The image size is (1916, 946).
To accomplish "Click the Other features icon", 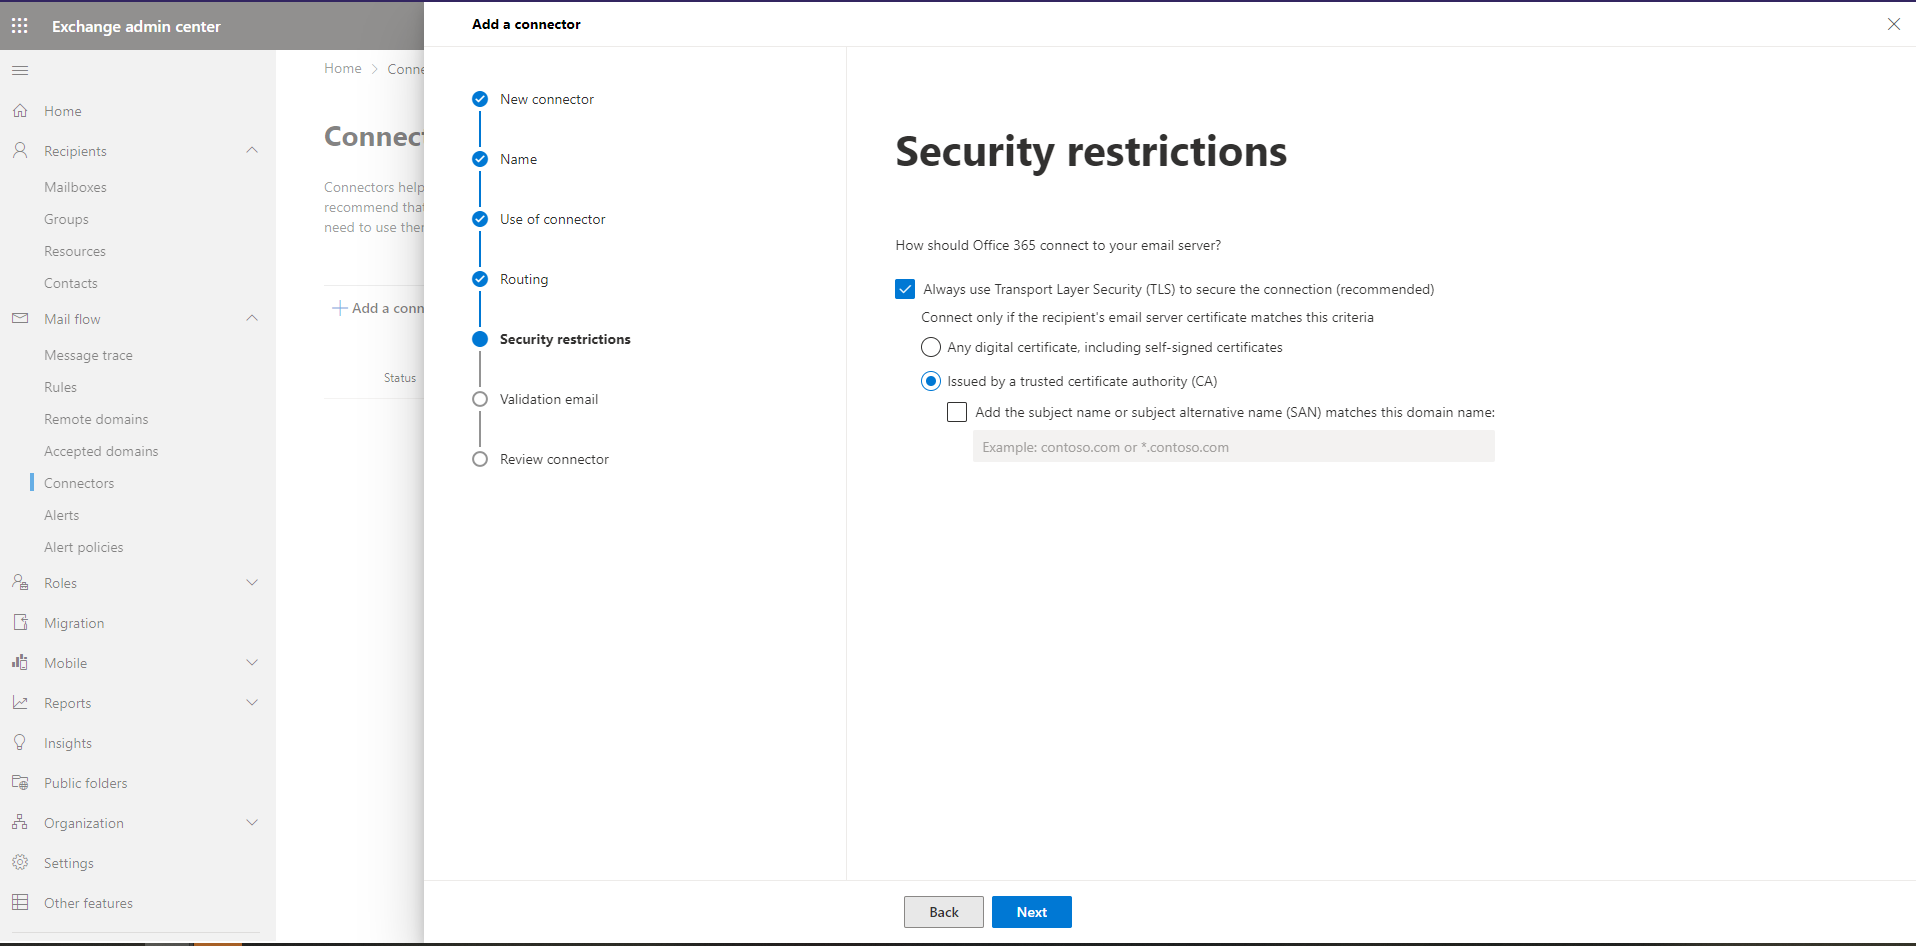I will [20, 903].
